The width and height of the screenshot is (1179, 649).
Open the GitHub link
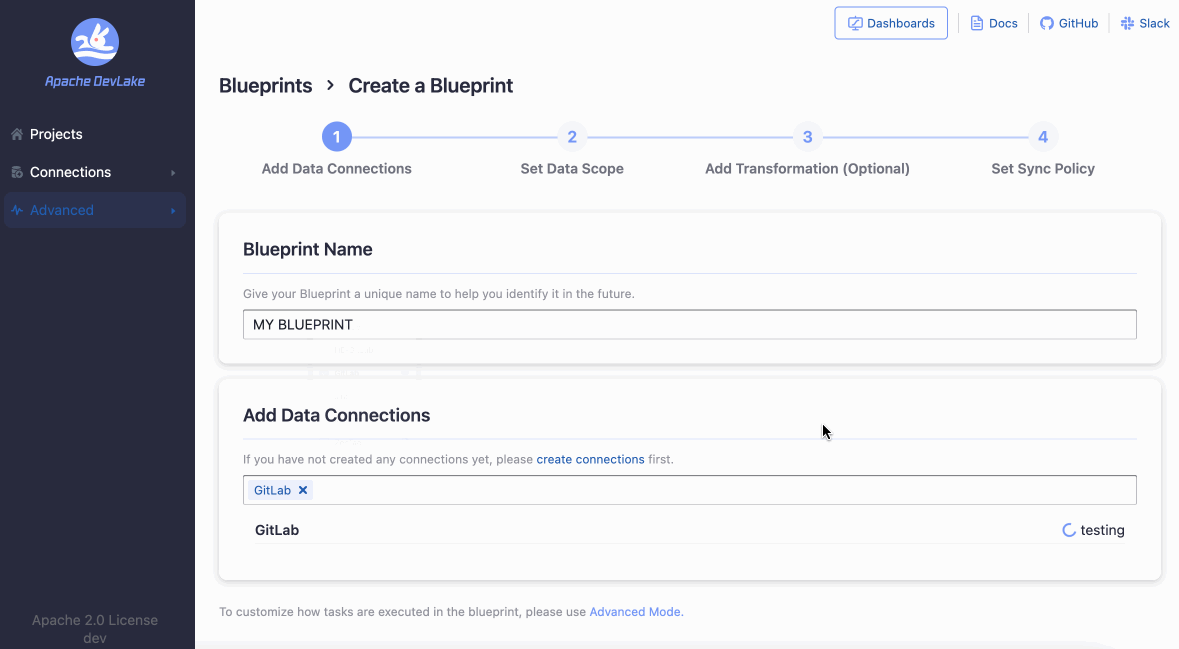1069,23
